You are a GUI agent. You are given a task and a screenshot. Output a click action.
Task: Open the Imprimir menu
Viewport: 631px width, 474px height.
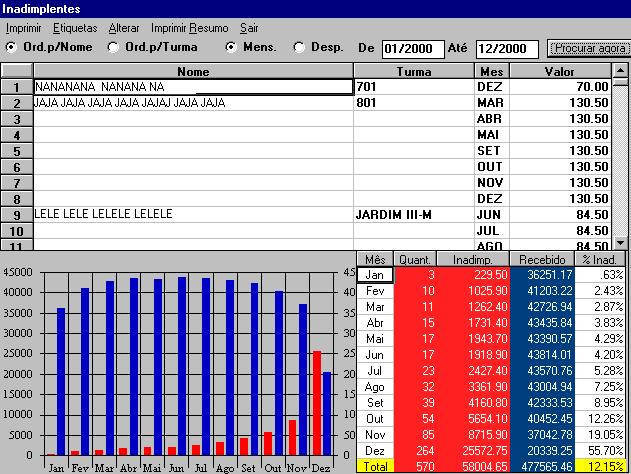[23, 28]
